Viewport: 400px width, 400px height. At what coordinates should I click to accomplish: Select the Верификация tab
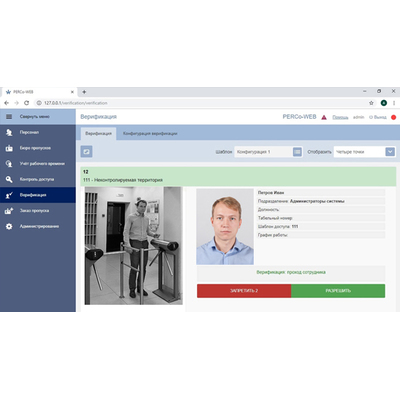pos(98,134)
